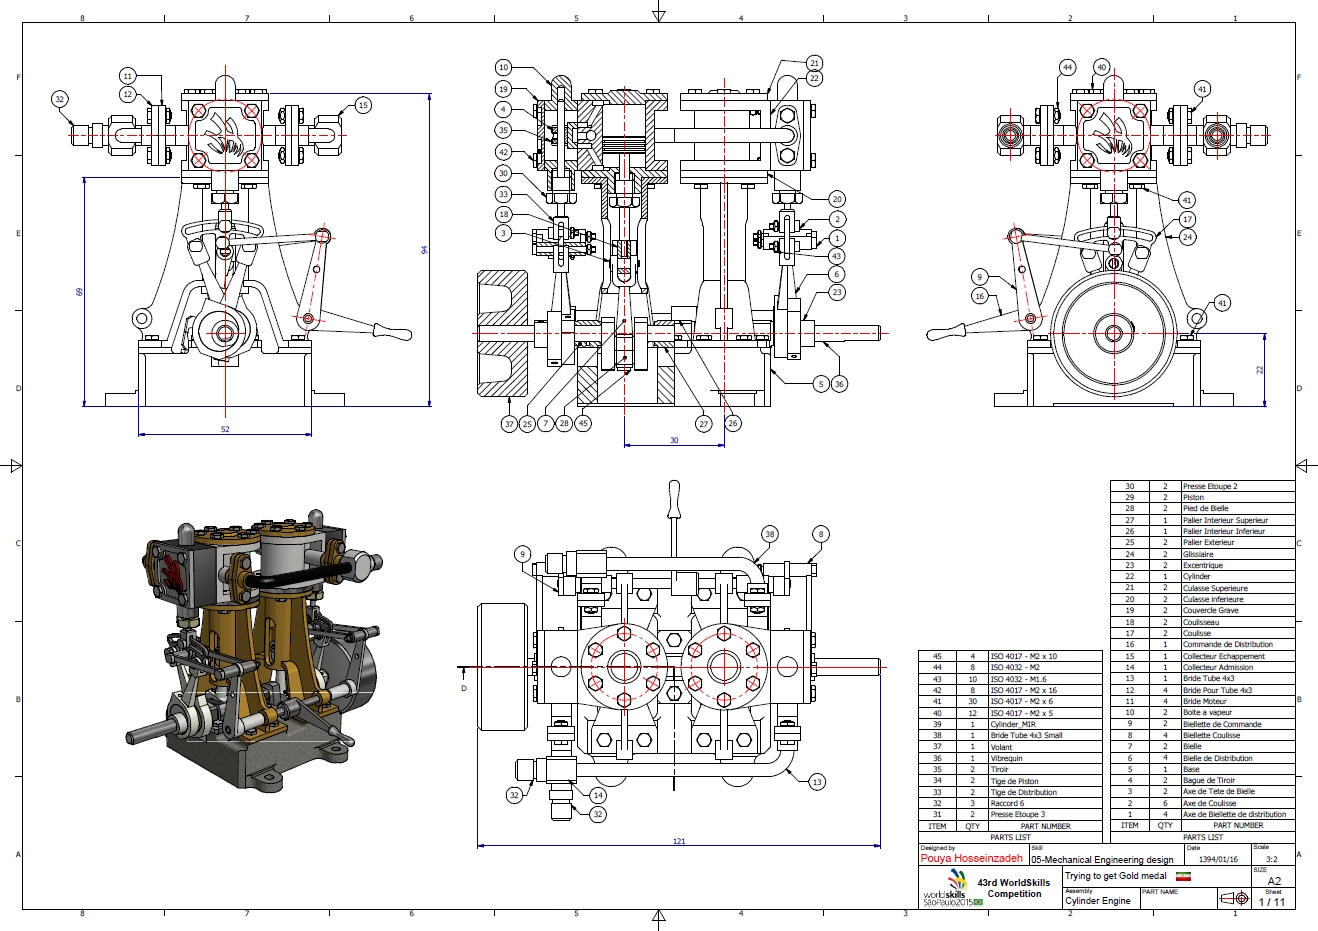The width and height of the screenshot is (1318, 931).
Task: Click balloon 16 near the control lever
Action: 980,296
